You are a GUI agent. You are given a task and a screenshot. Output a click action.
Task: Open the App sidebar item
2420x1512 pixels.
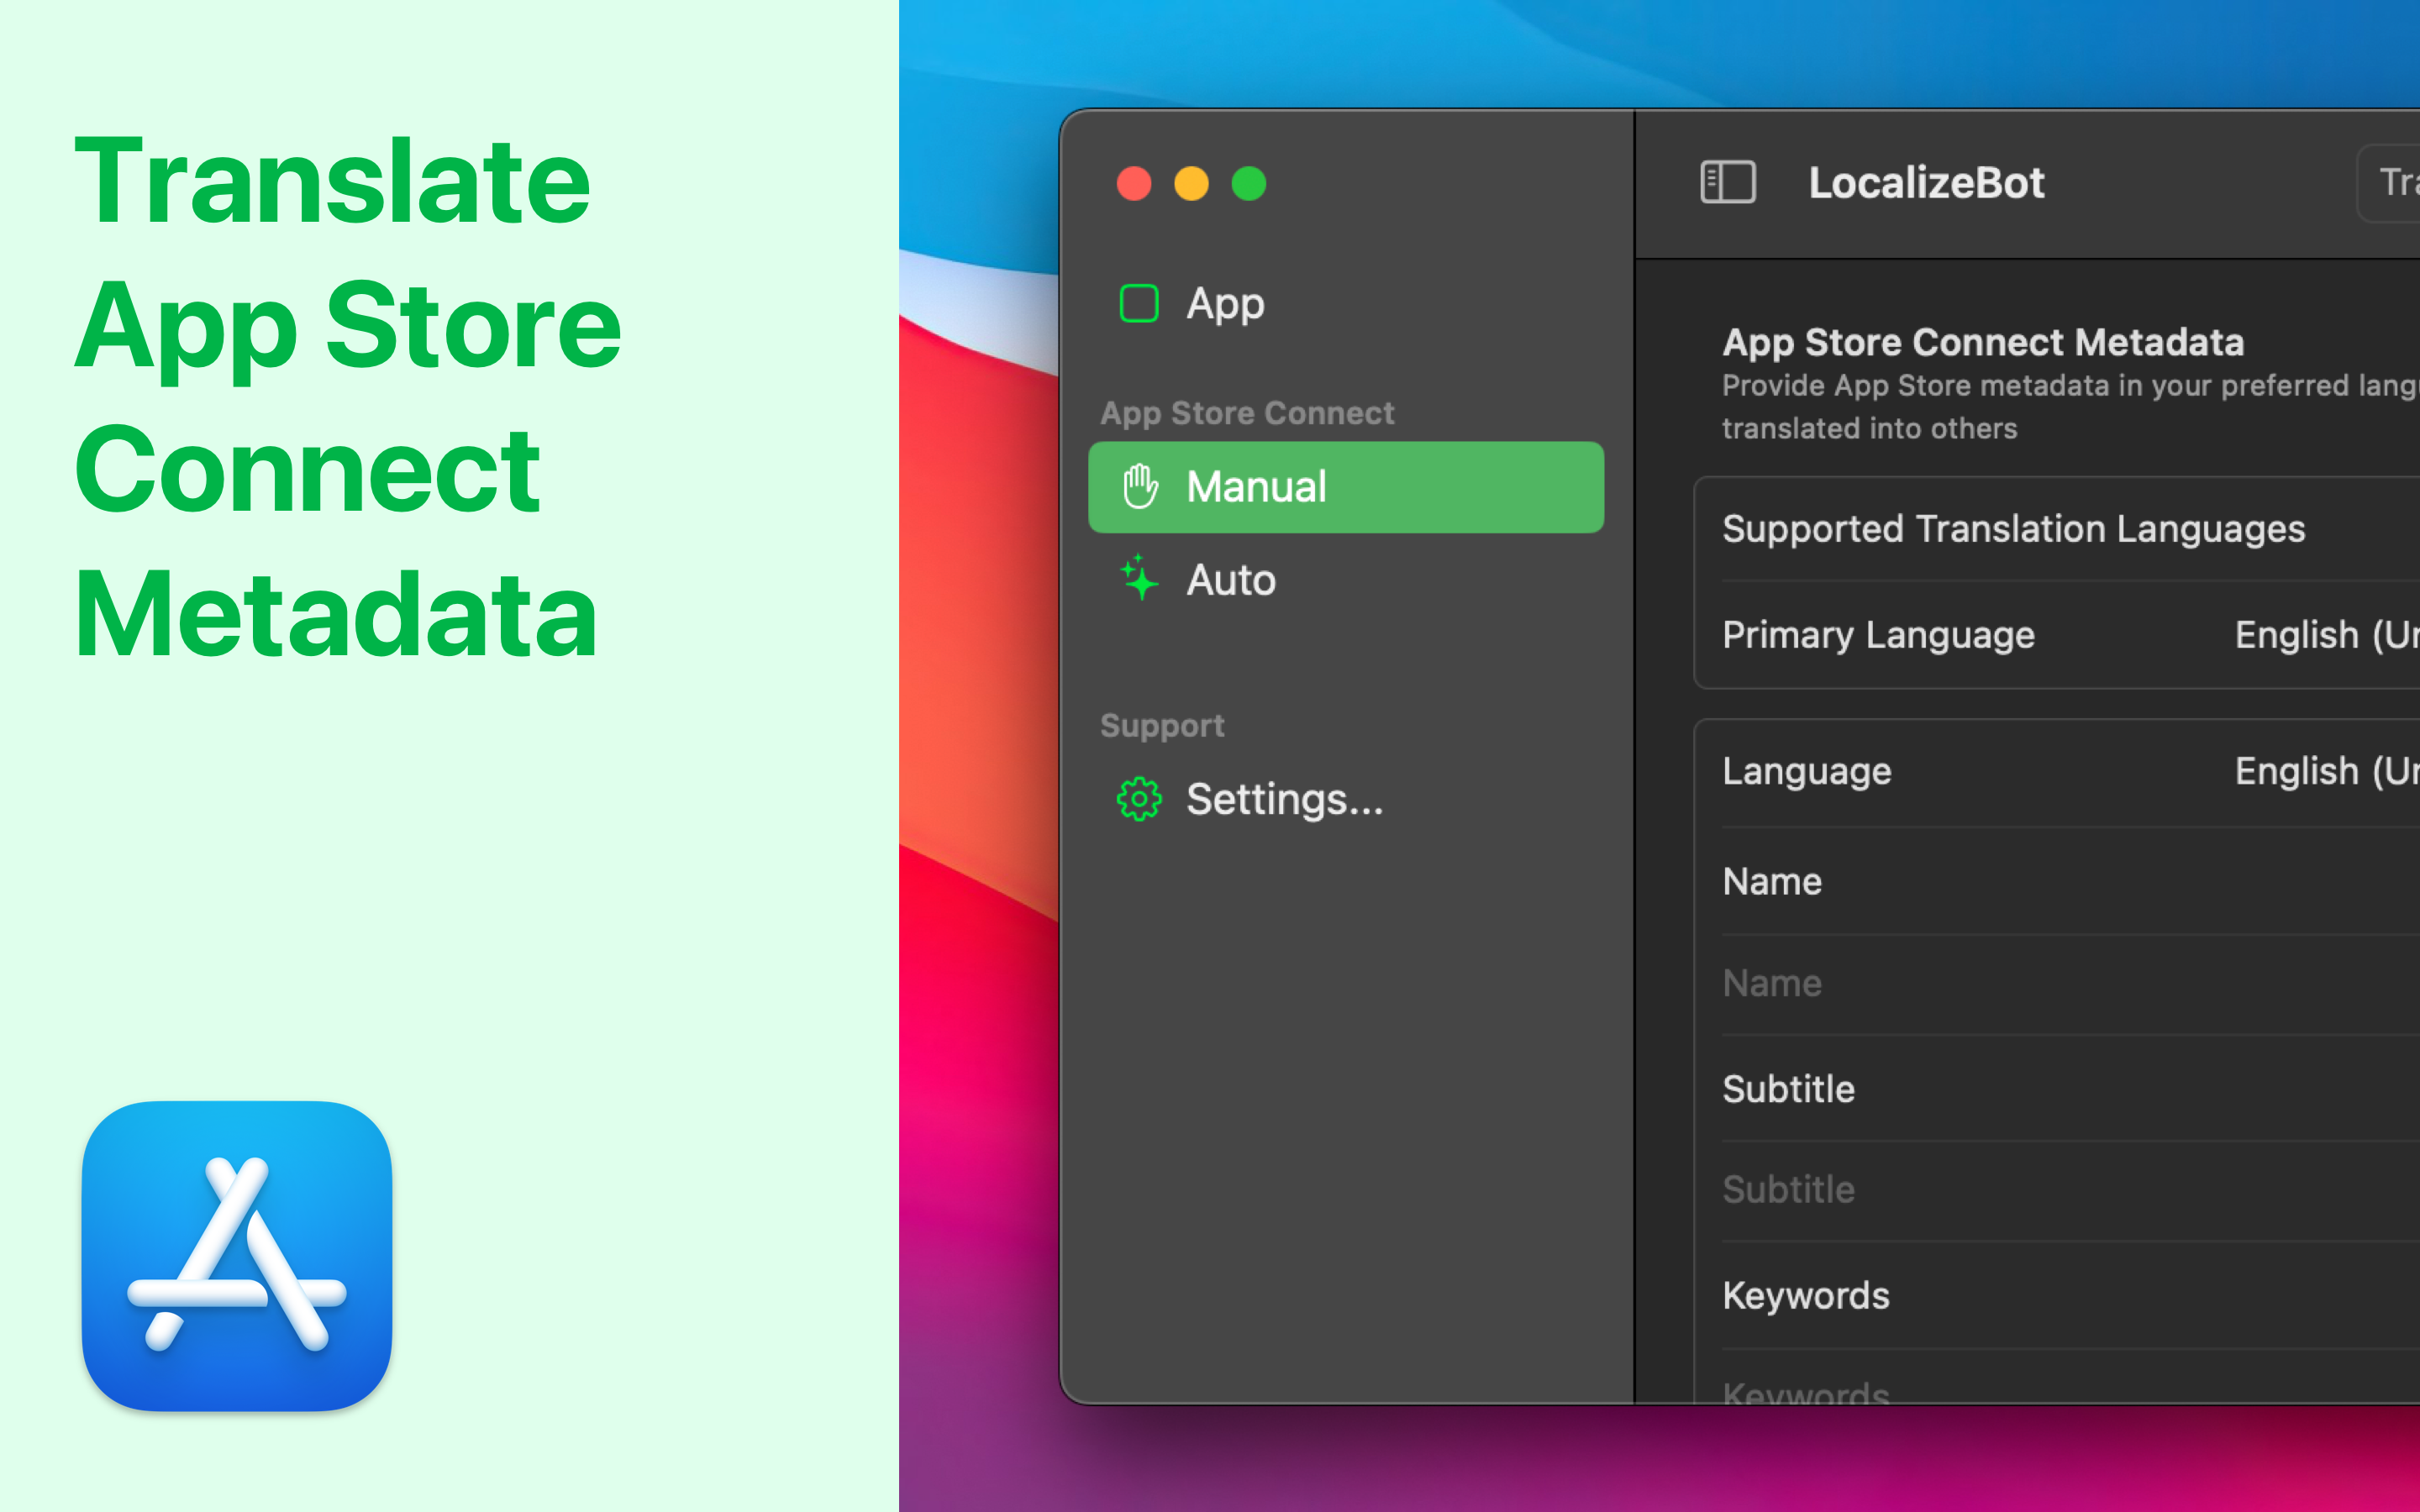[x=1346, y=303]
